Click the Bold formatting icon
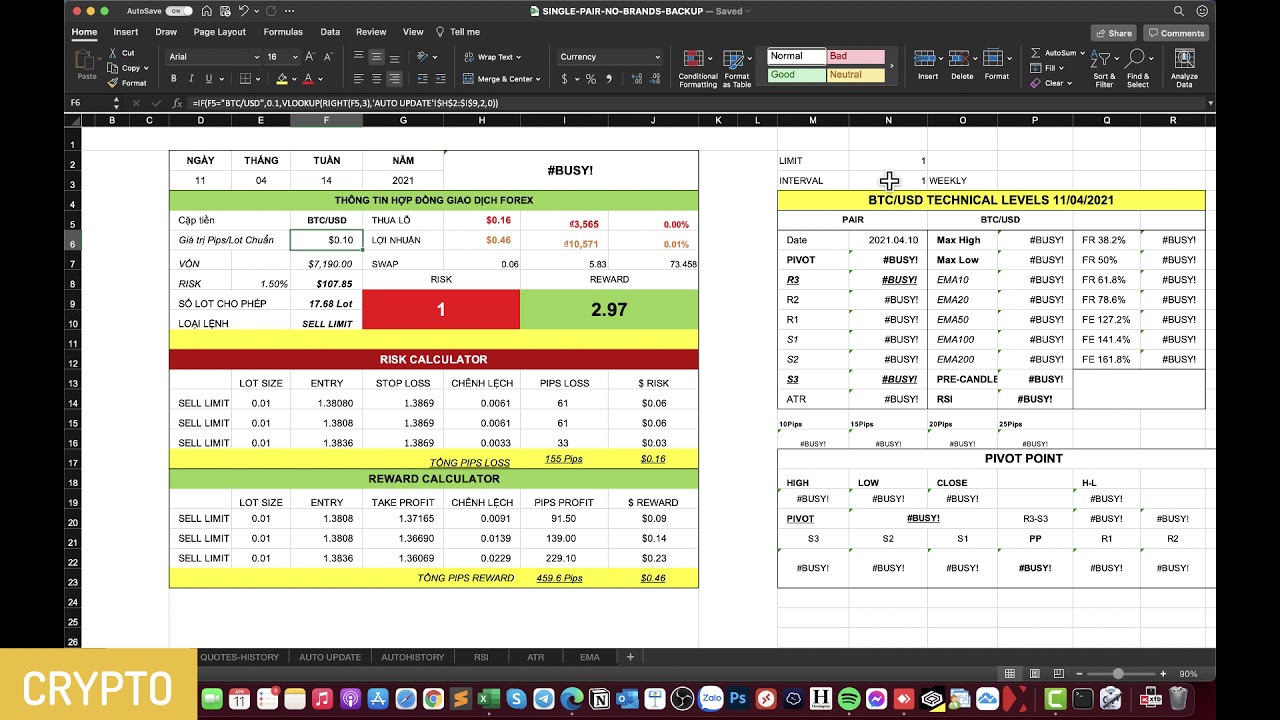This screenshot has height=720, width=1280. (x=173, y=79)
